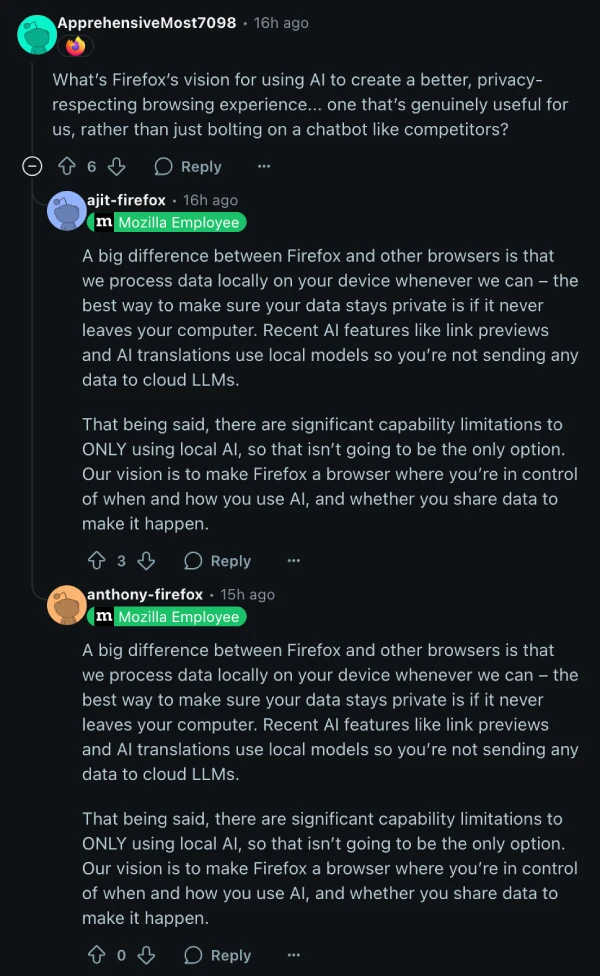Upvote ajit-firefox's reply
The width and height of the screenshot is (600, 976).
[97, 561]
